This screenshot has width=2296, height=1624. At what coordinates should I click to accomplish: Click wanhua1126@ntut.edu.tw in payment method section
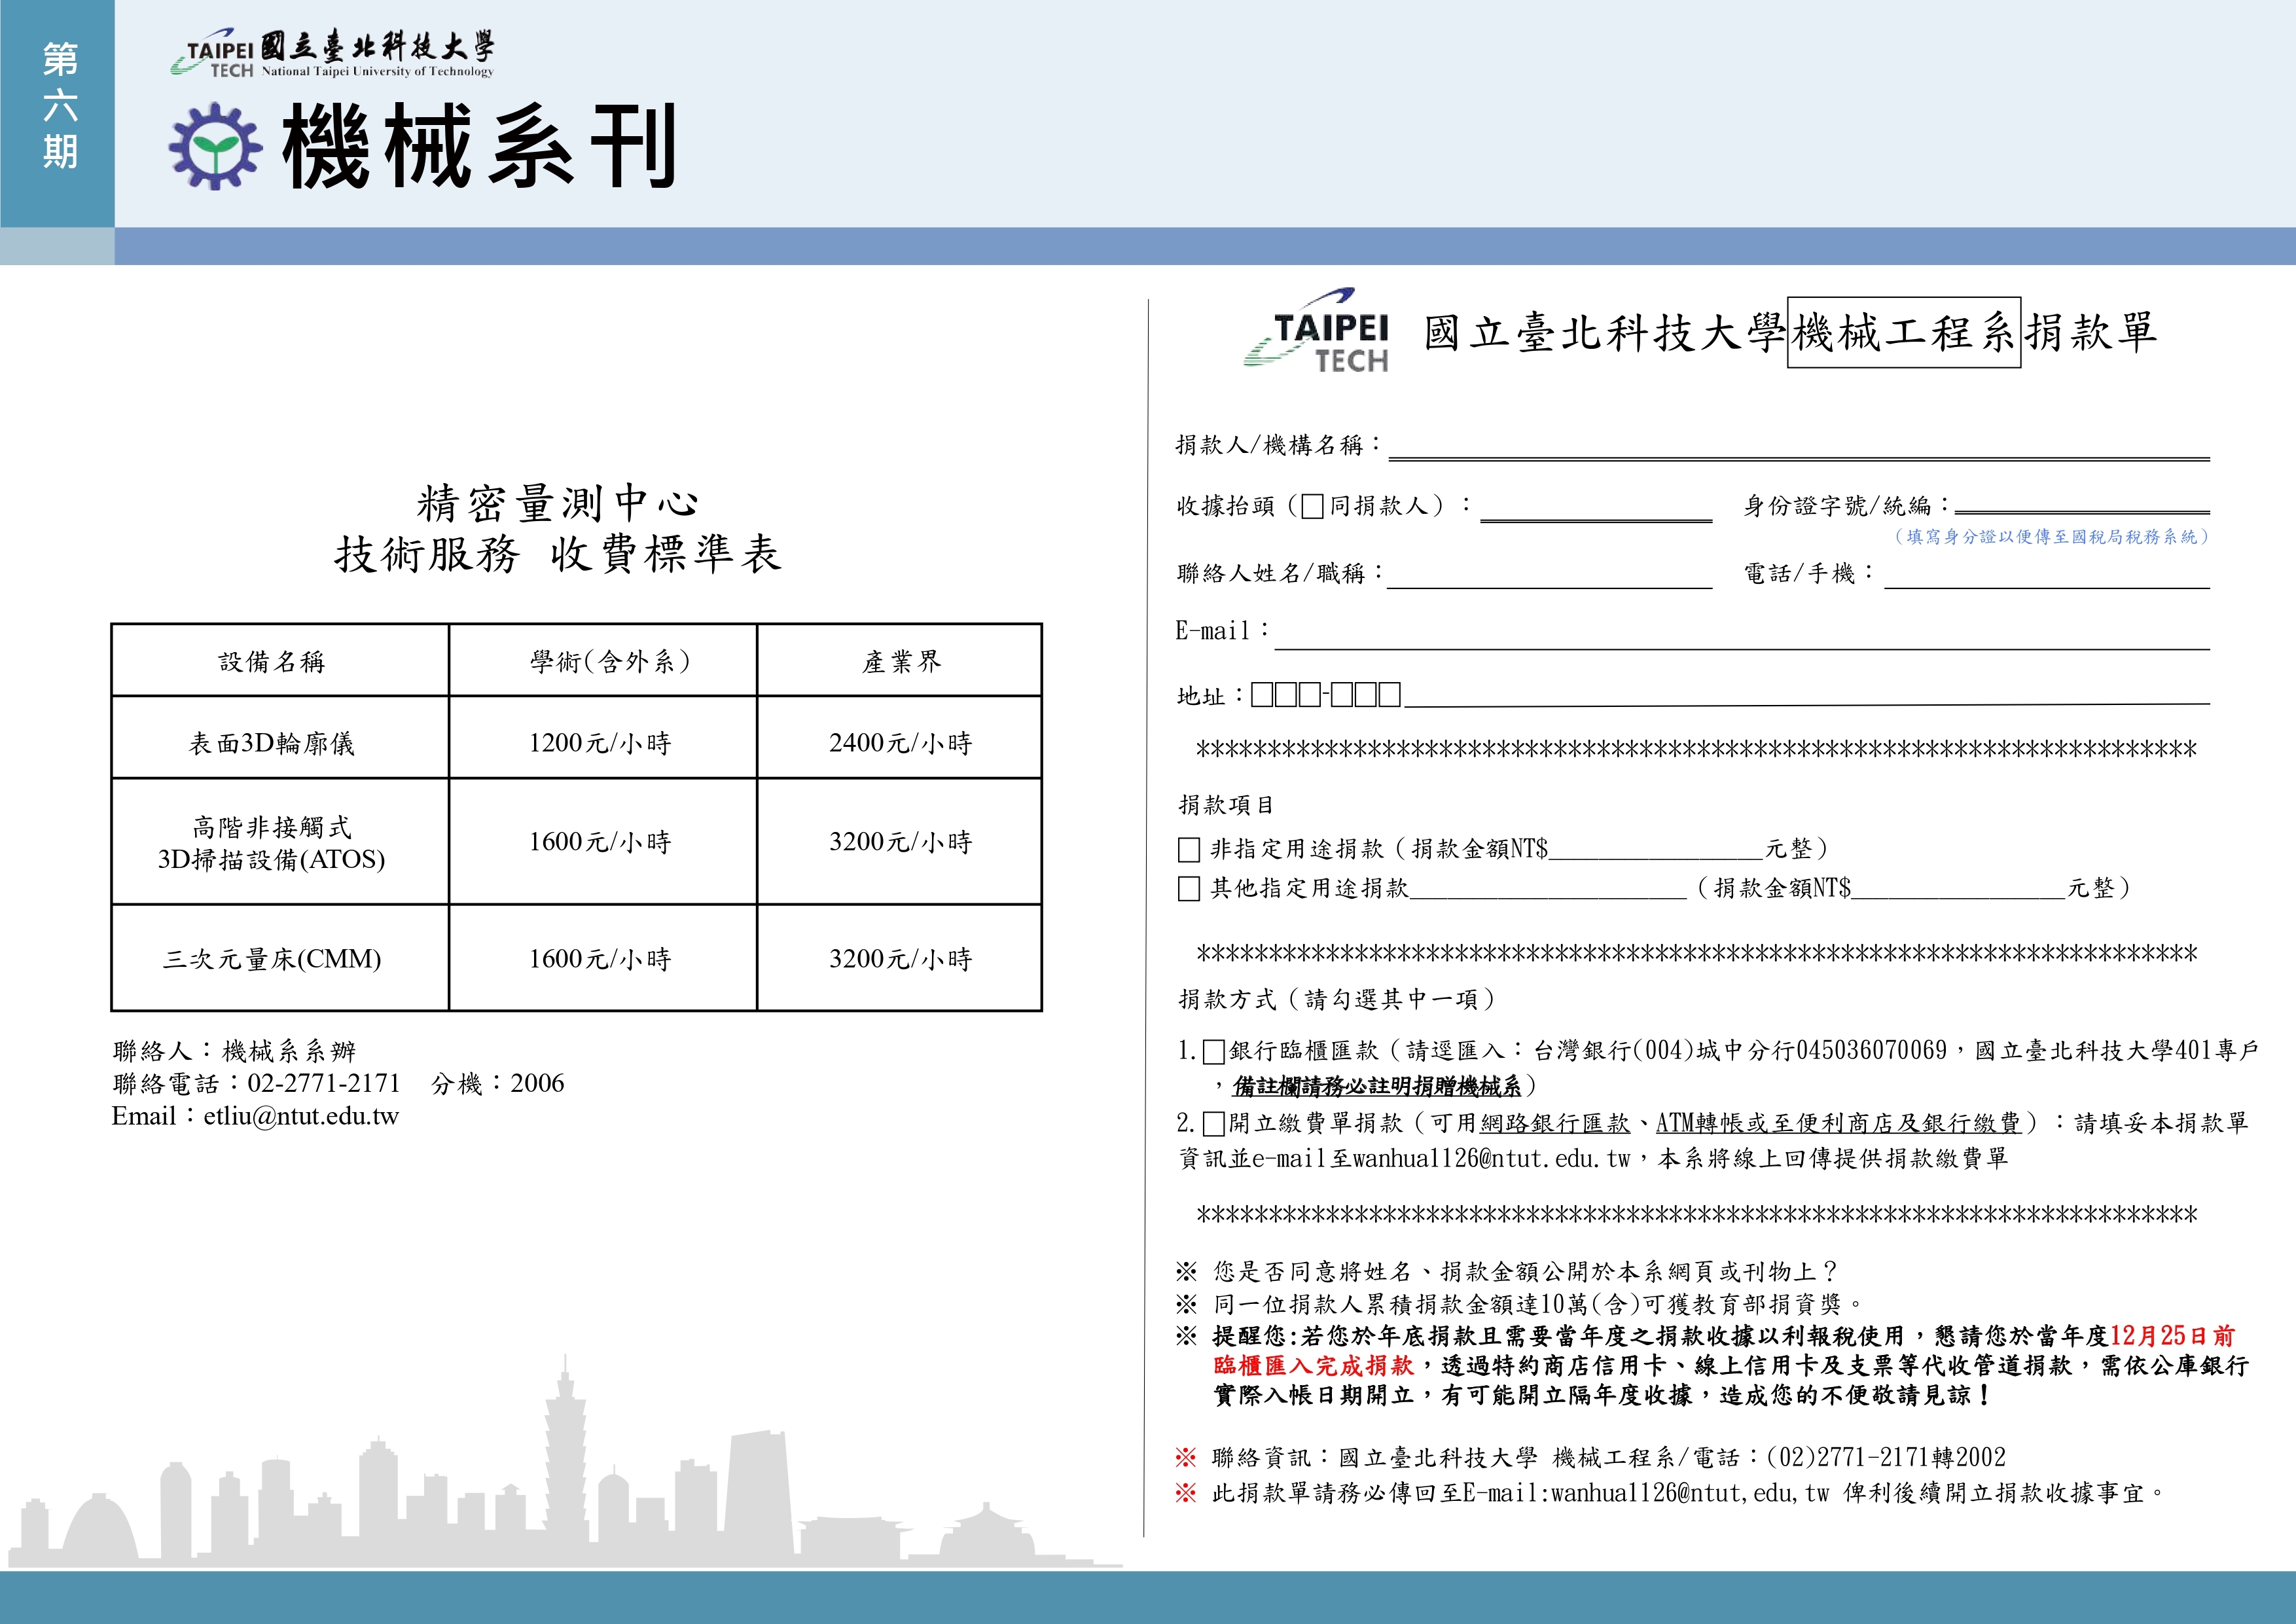(1491, 1159)
